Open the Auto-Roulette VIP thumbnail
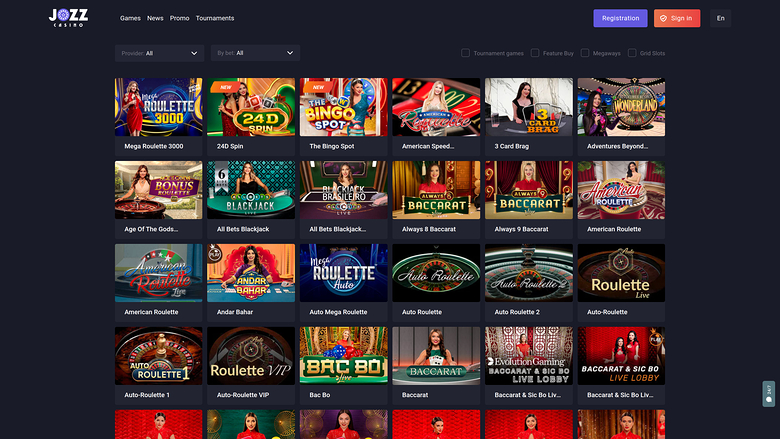 (251, 356)
